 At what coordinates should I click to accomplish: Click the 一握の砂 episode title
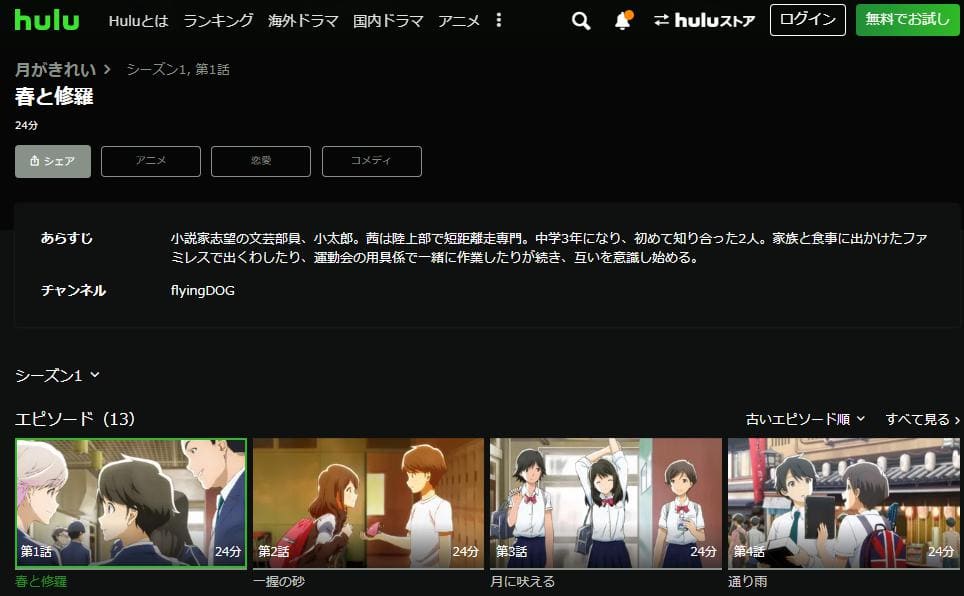(279, 581)
